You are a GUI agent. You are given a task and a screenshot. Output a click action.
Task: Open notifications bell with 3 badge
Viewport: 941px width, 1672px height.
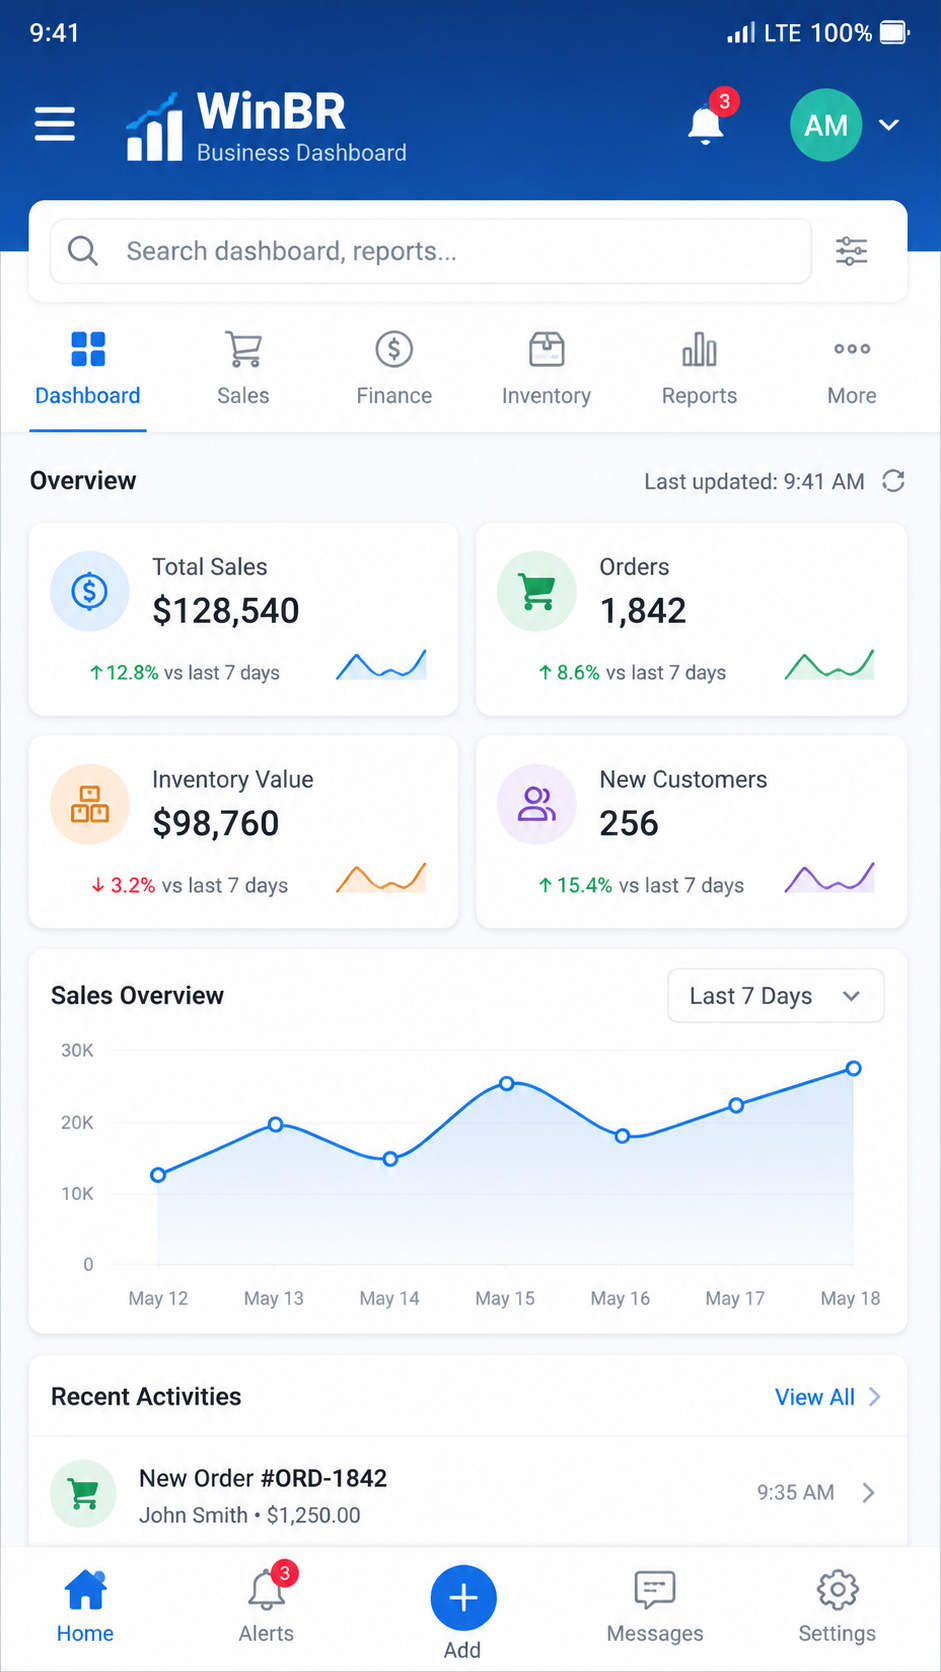[709, 121]
